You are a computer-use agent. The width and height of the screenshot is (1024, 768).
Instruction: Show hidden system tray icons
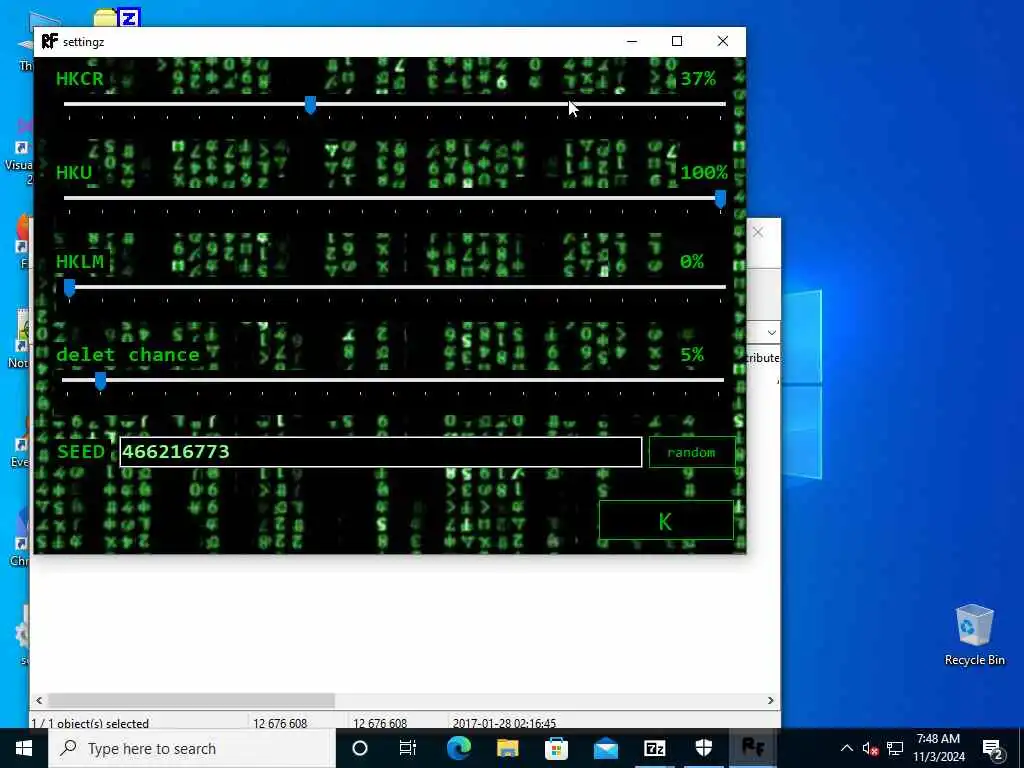click(x=846, y=748)
